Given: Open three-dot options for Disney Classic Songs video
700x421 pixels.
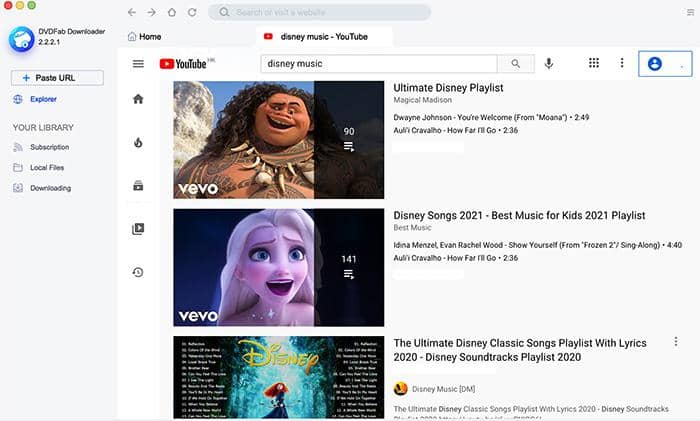Looking at the screenshot, I should click(x=676, y=342).
